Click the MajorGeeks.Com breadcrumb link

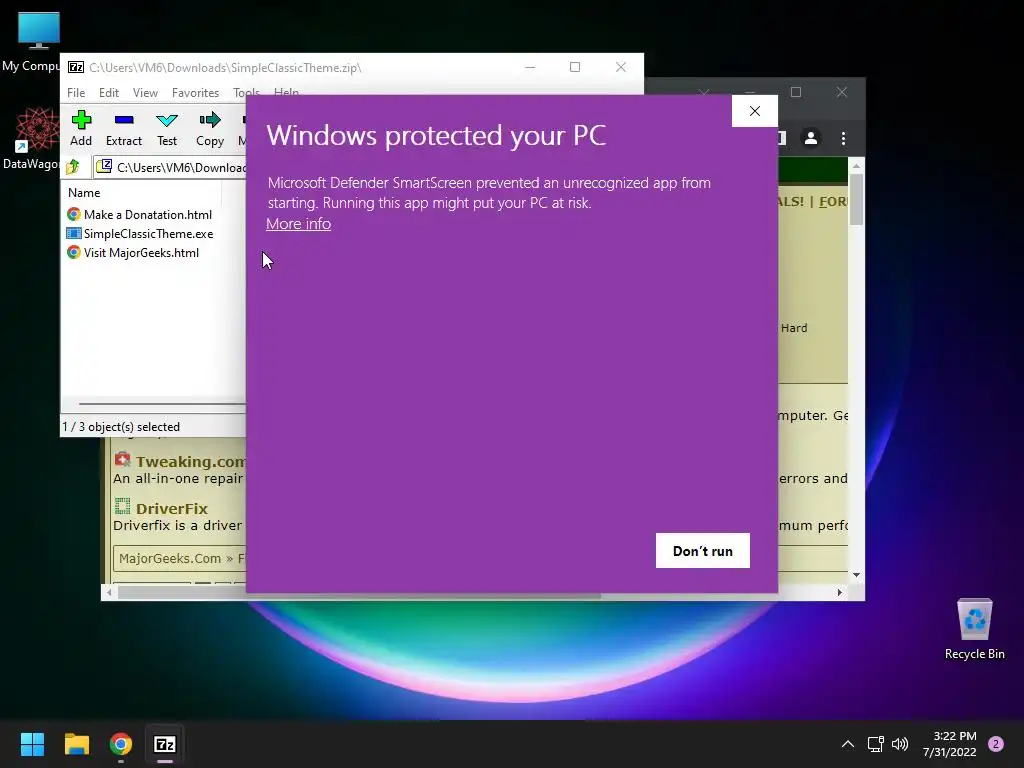pos(170,558)
